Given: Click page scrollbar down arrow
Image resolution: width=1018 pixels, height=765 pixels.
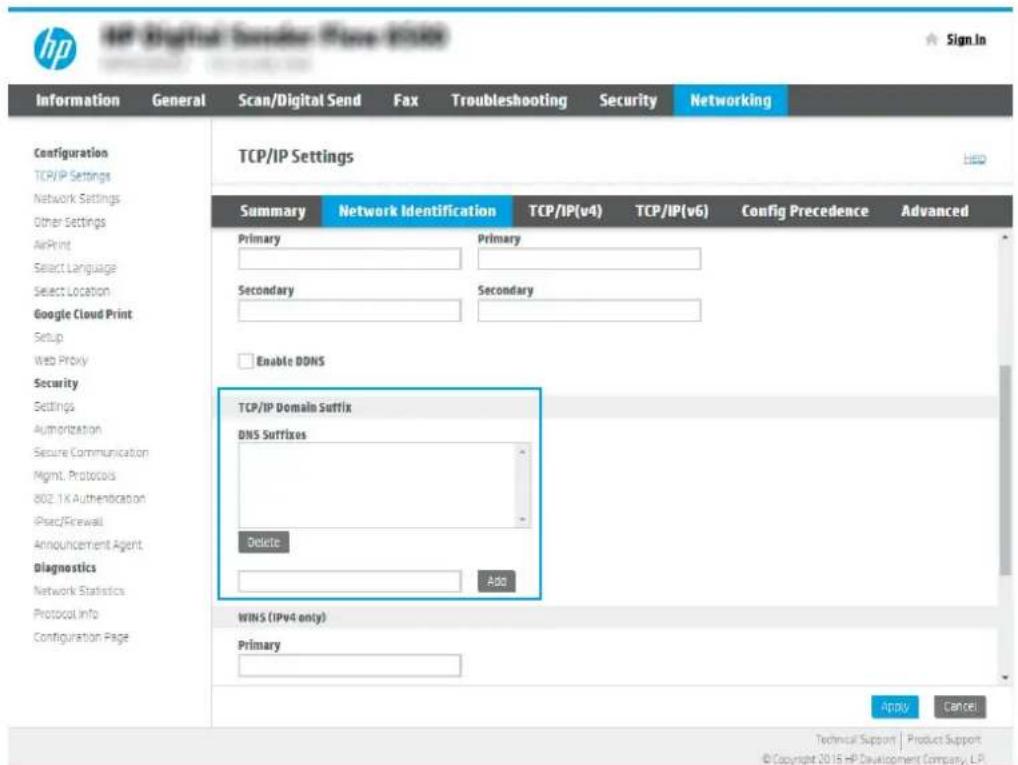Looking at the screenshot, I should click(1005, 677).
